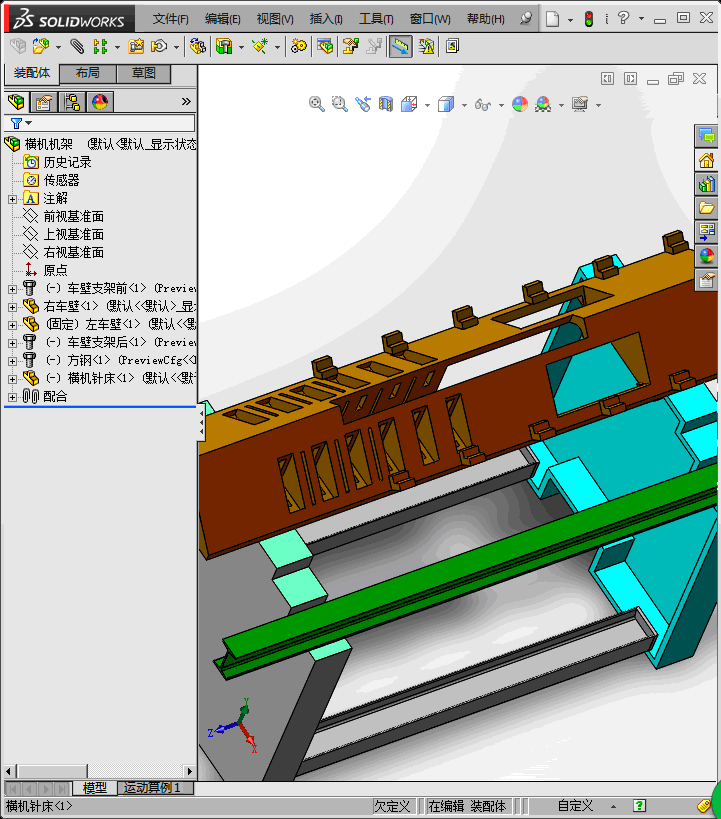Screen dimensions: 721x819
Task: Click the warning-sign assembly check icon
Action: pos(426,46)
